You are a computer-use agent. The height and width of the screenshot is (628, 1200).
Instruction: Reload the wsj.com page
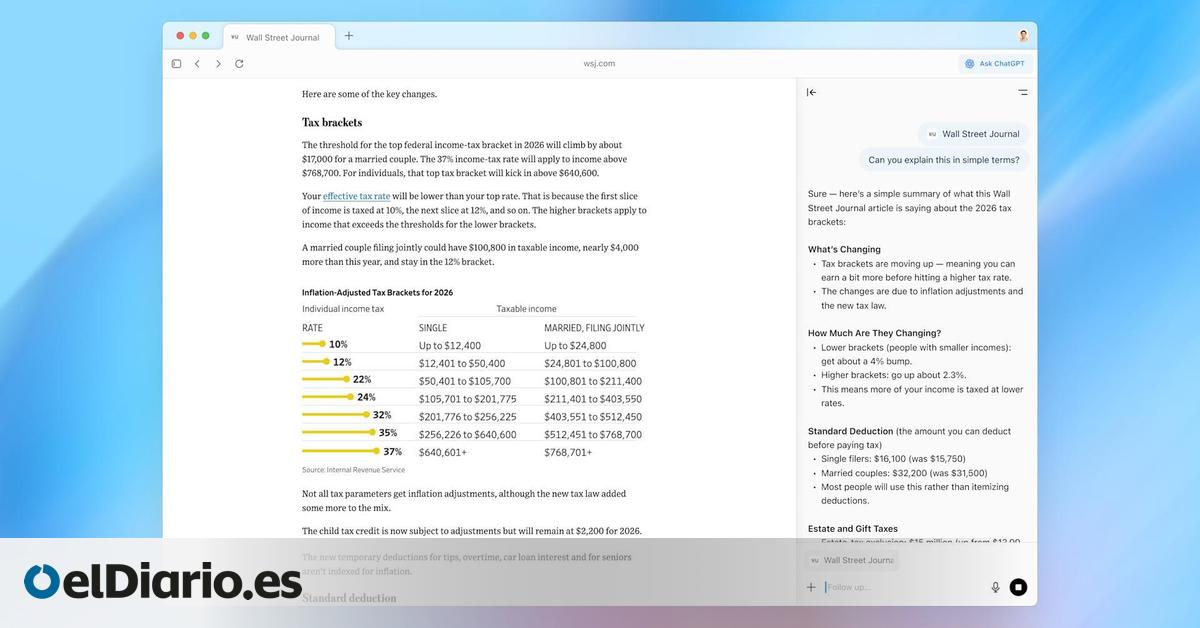(x=239, y=64)
